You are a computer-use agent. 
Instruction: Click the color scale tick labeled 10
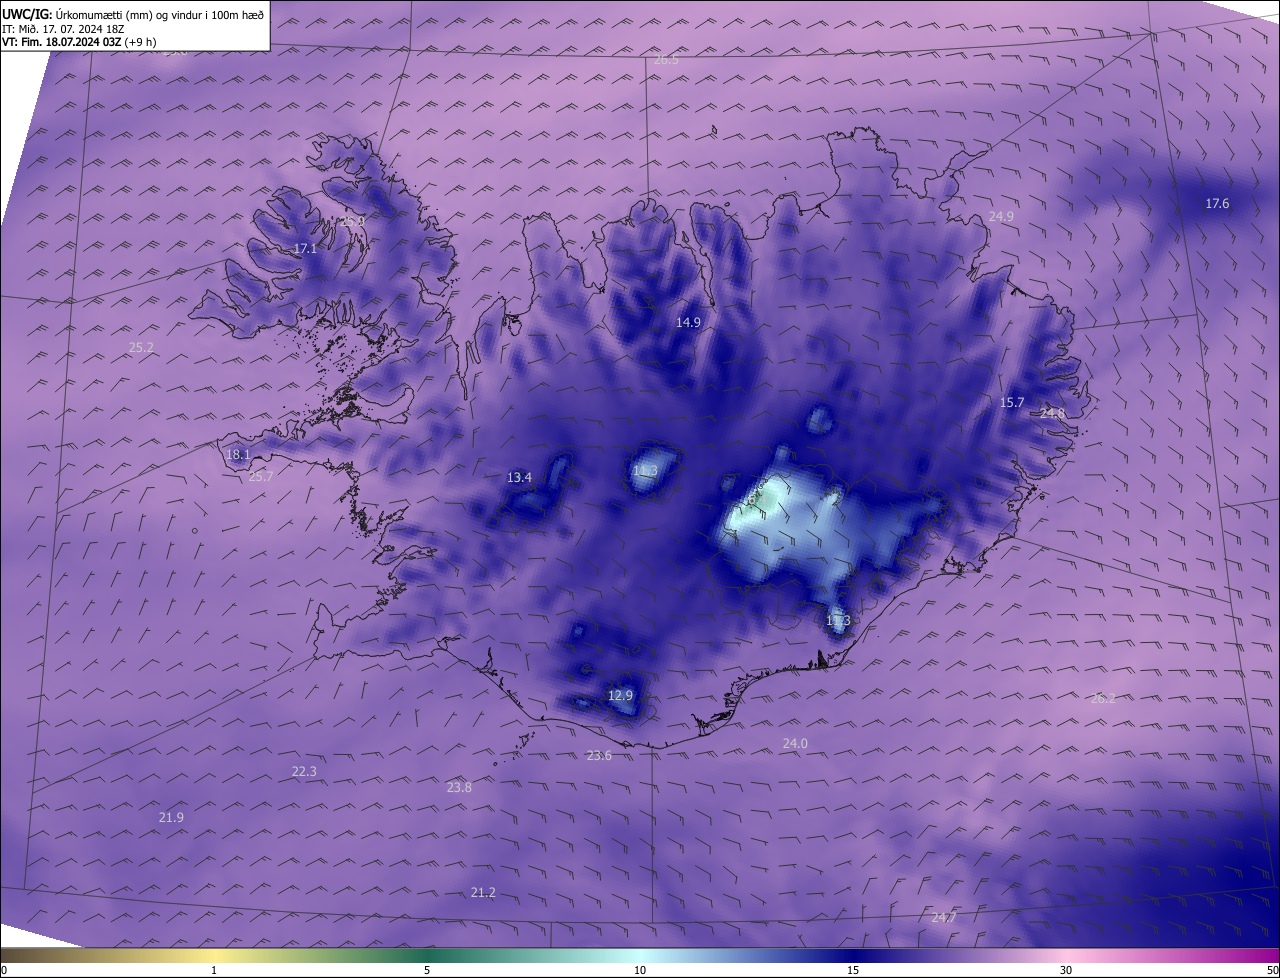coord(640,970)
